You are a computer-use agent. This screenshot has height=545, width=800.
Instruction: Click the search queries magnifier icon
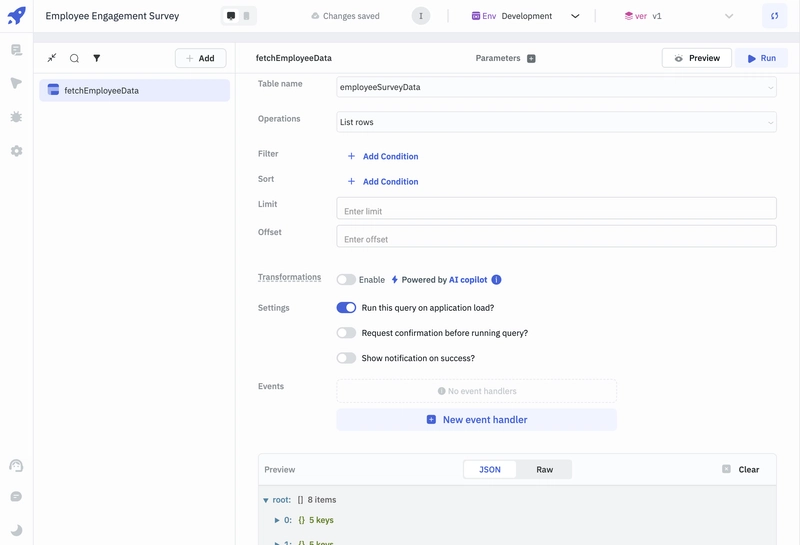coord(74,58)
